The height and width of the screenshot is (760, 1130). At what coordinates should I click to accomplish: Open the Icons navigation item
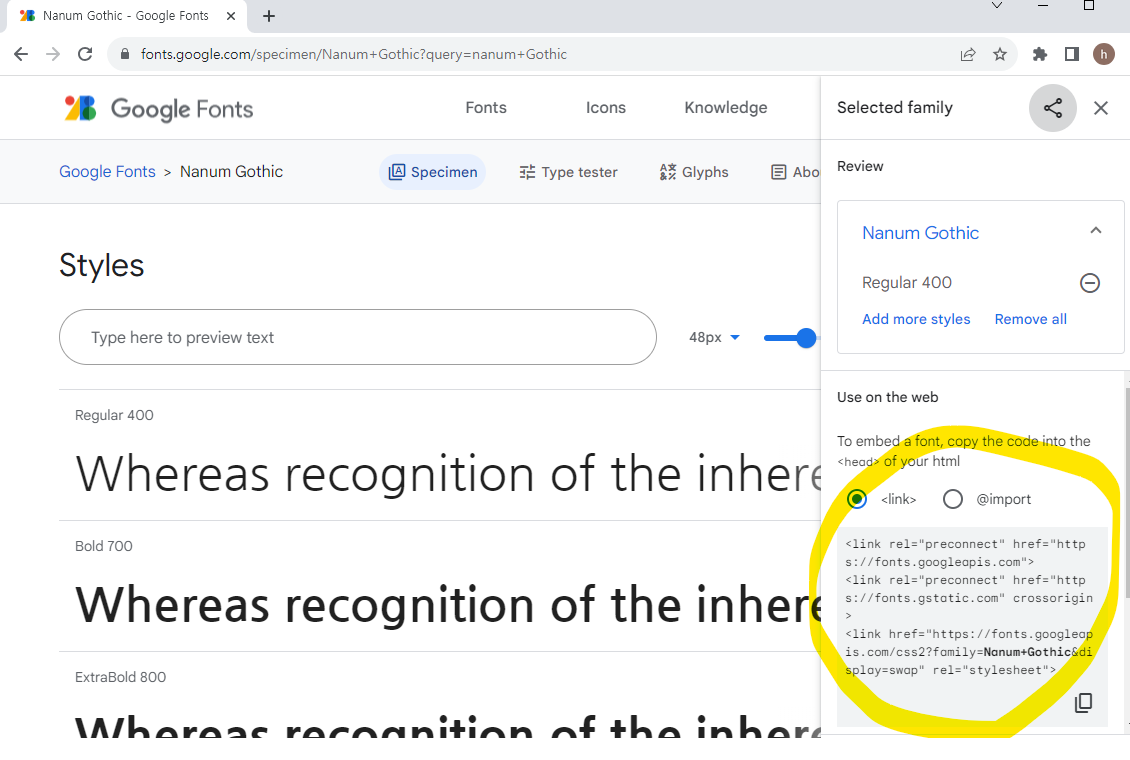pos(605,108)
